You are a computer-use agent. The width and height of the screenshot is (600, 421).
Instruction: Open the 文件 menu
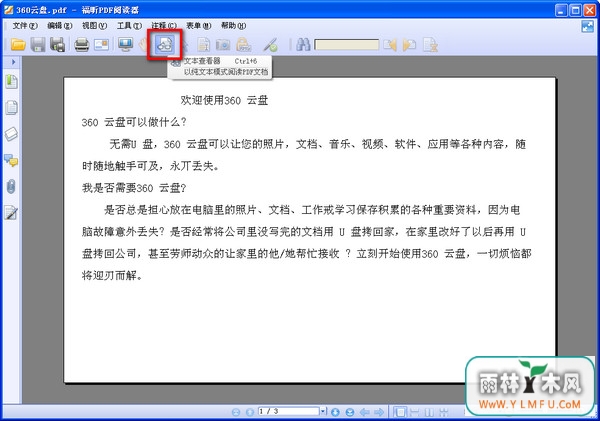pyautogui.click(x=25, y=26)
